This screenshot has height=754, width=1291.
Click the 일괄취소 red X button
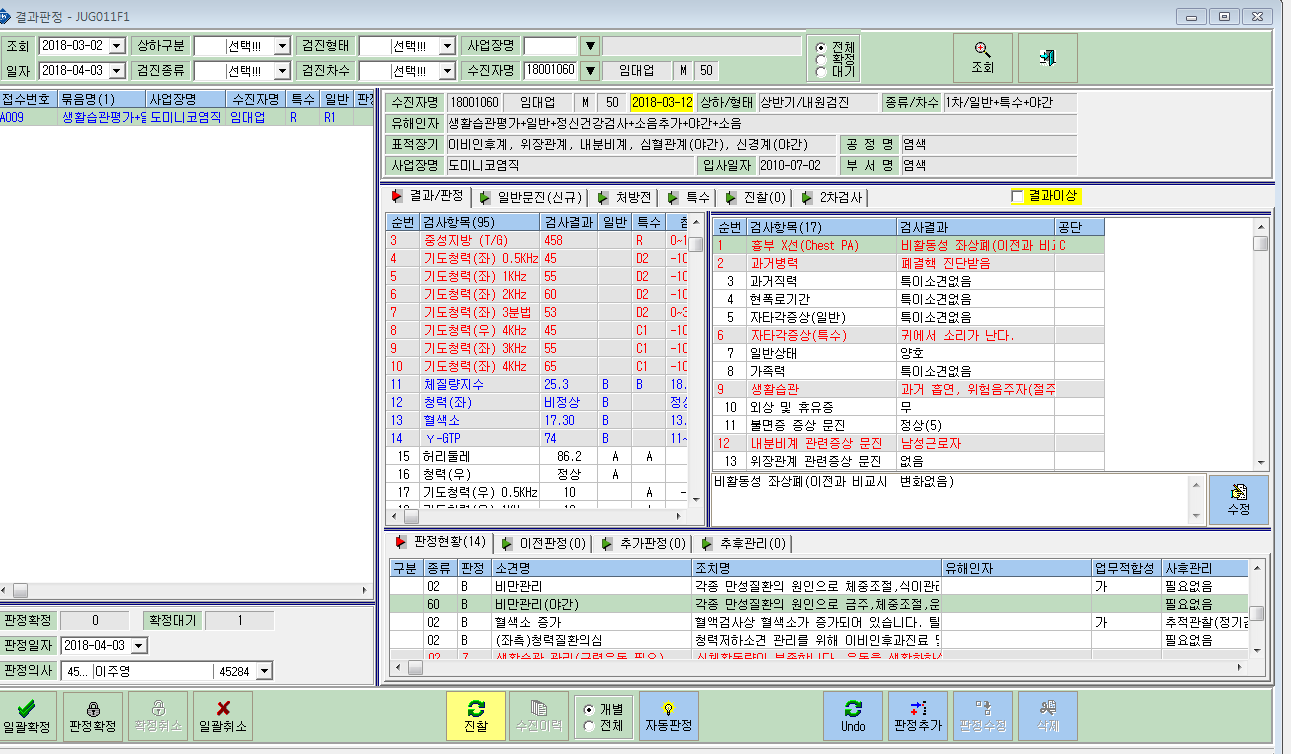pyautogui.click(x=222, y=716)
